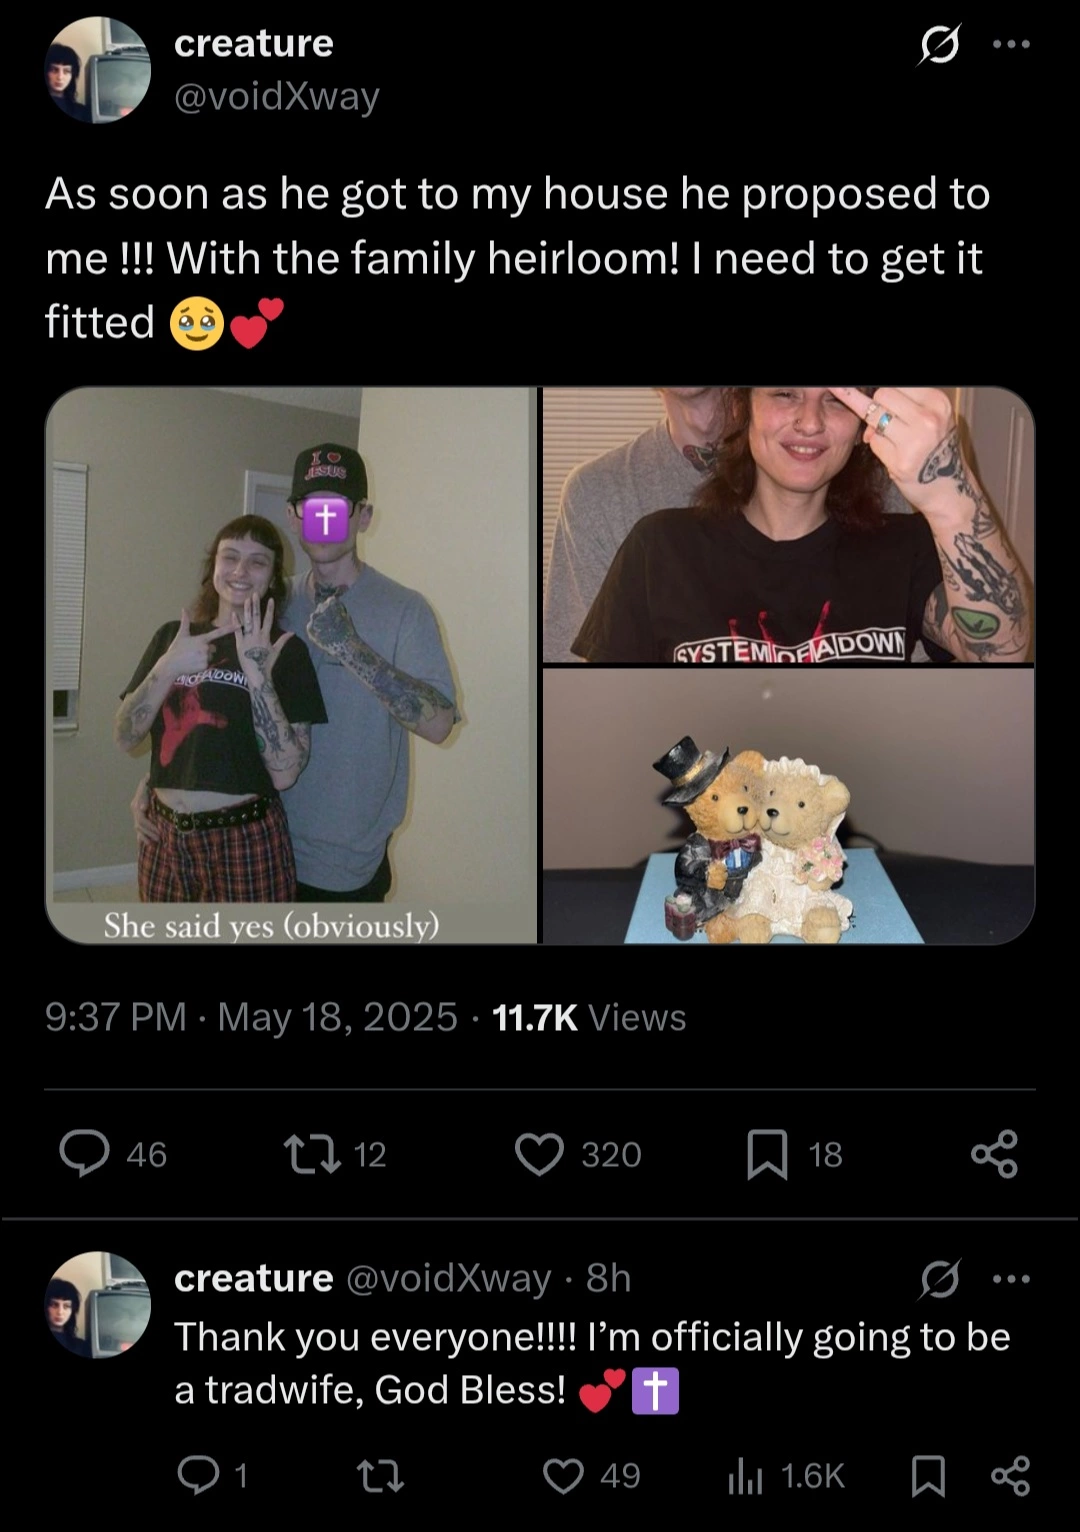
Task: Repost the tradwife reply tweet
Action: pyautogui.click(x=381, y=1475)
